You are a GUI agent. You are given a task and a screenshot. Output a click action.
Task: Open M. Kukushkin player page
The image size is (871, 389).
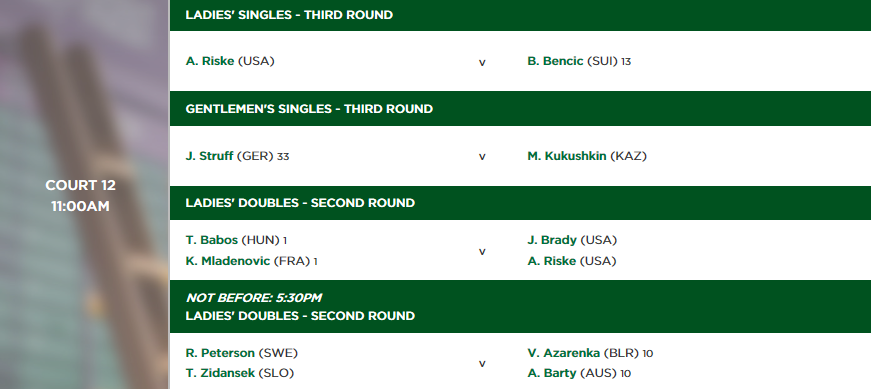point(567,156)
